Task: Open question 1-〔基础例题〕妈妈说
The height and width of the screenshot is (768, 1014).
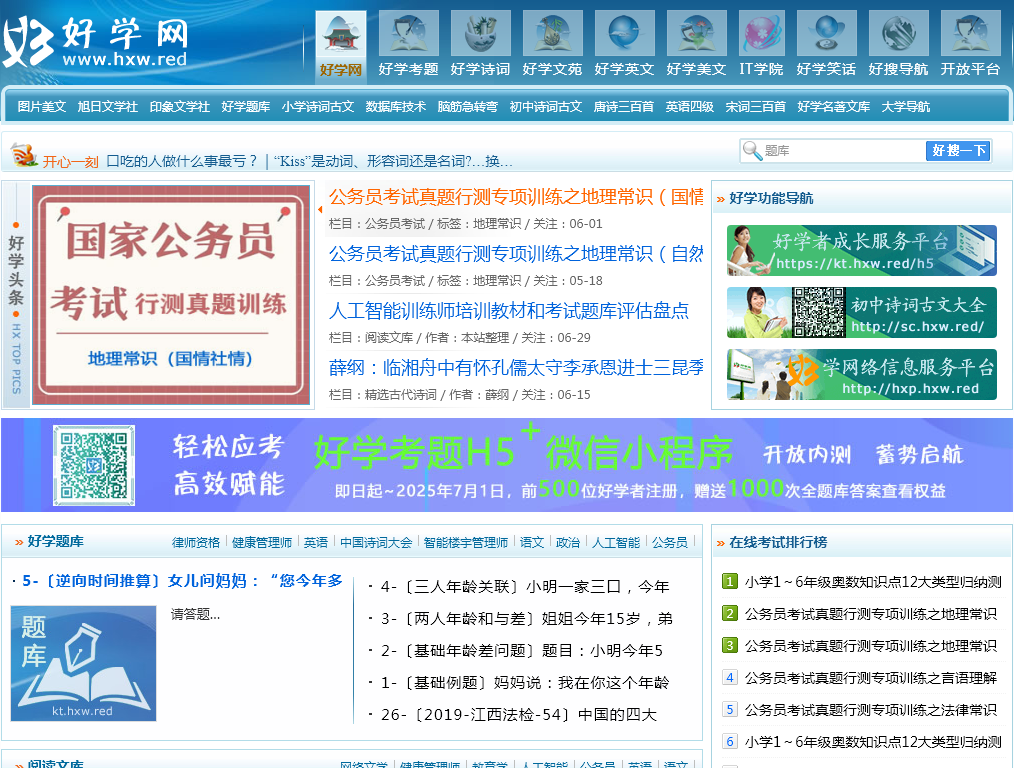Action: tap(525, 682)
